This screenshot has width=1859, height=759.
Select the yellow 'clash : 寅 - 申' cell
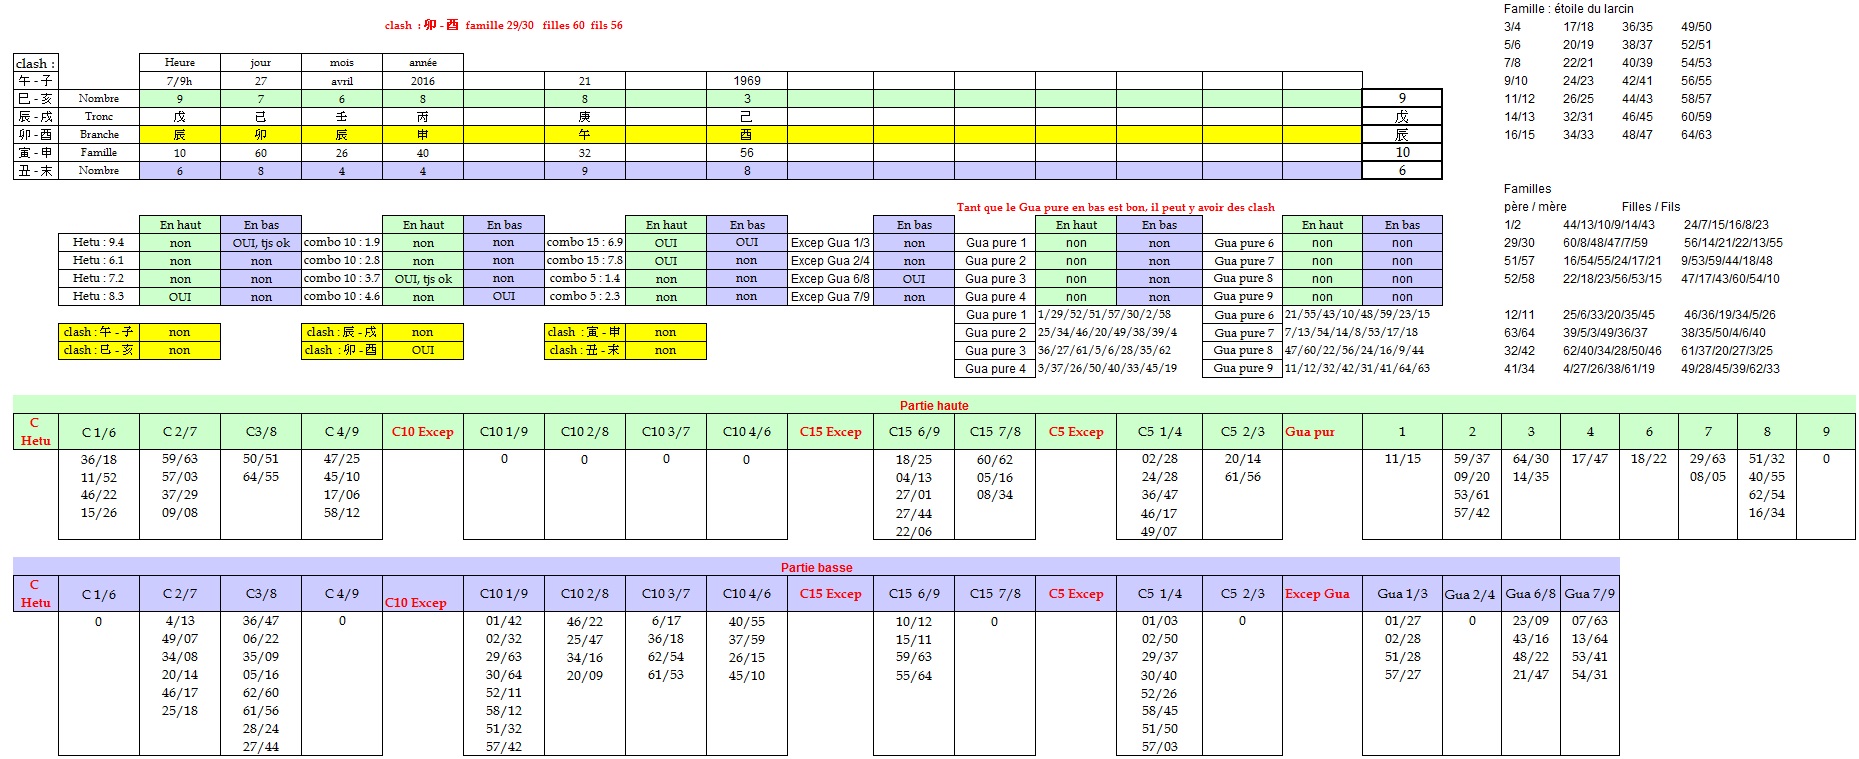[585, 332]
